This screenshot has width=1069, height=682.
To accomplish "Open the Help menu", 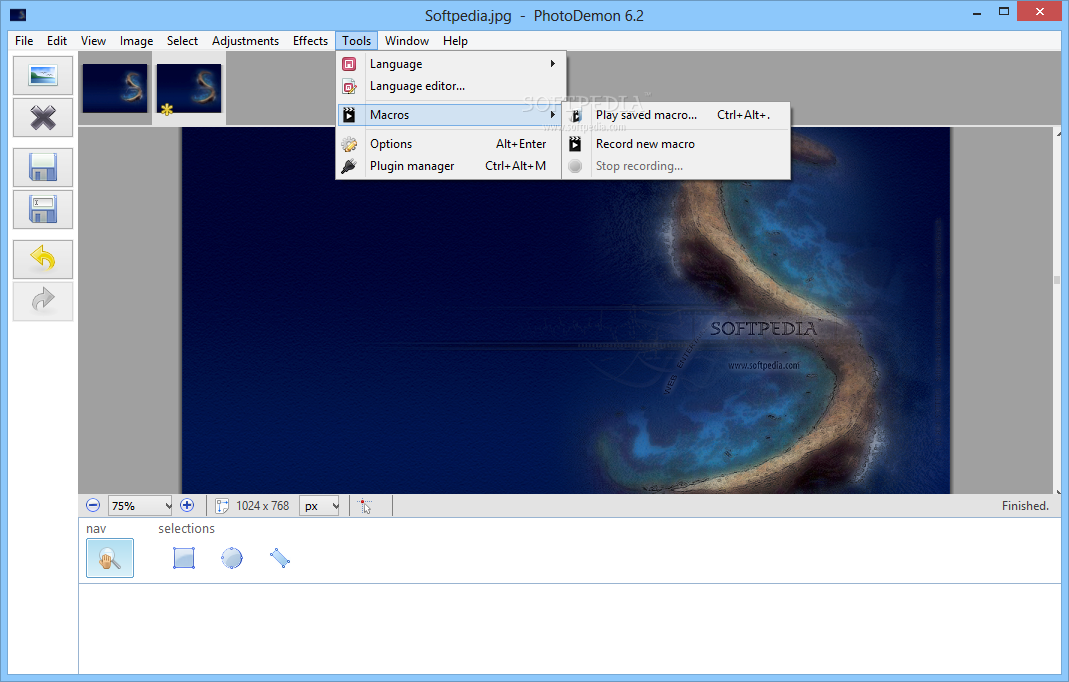I will pyautogui.click(x=455, y=41).
